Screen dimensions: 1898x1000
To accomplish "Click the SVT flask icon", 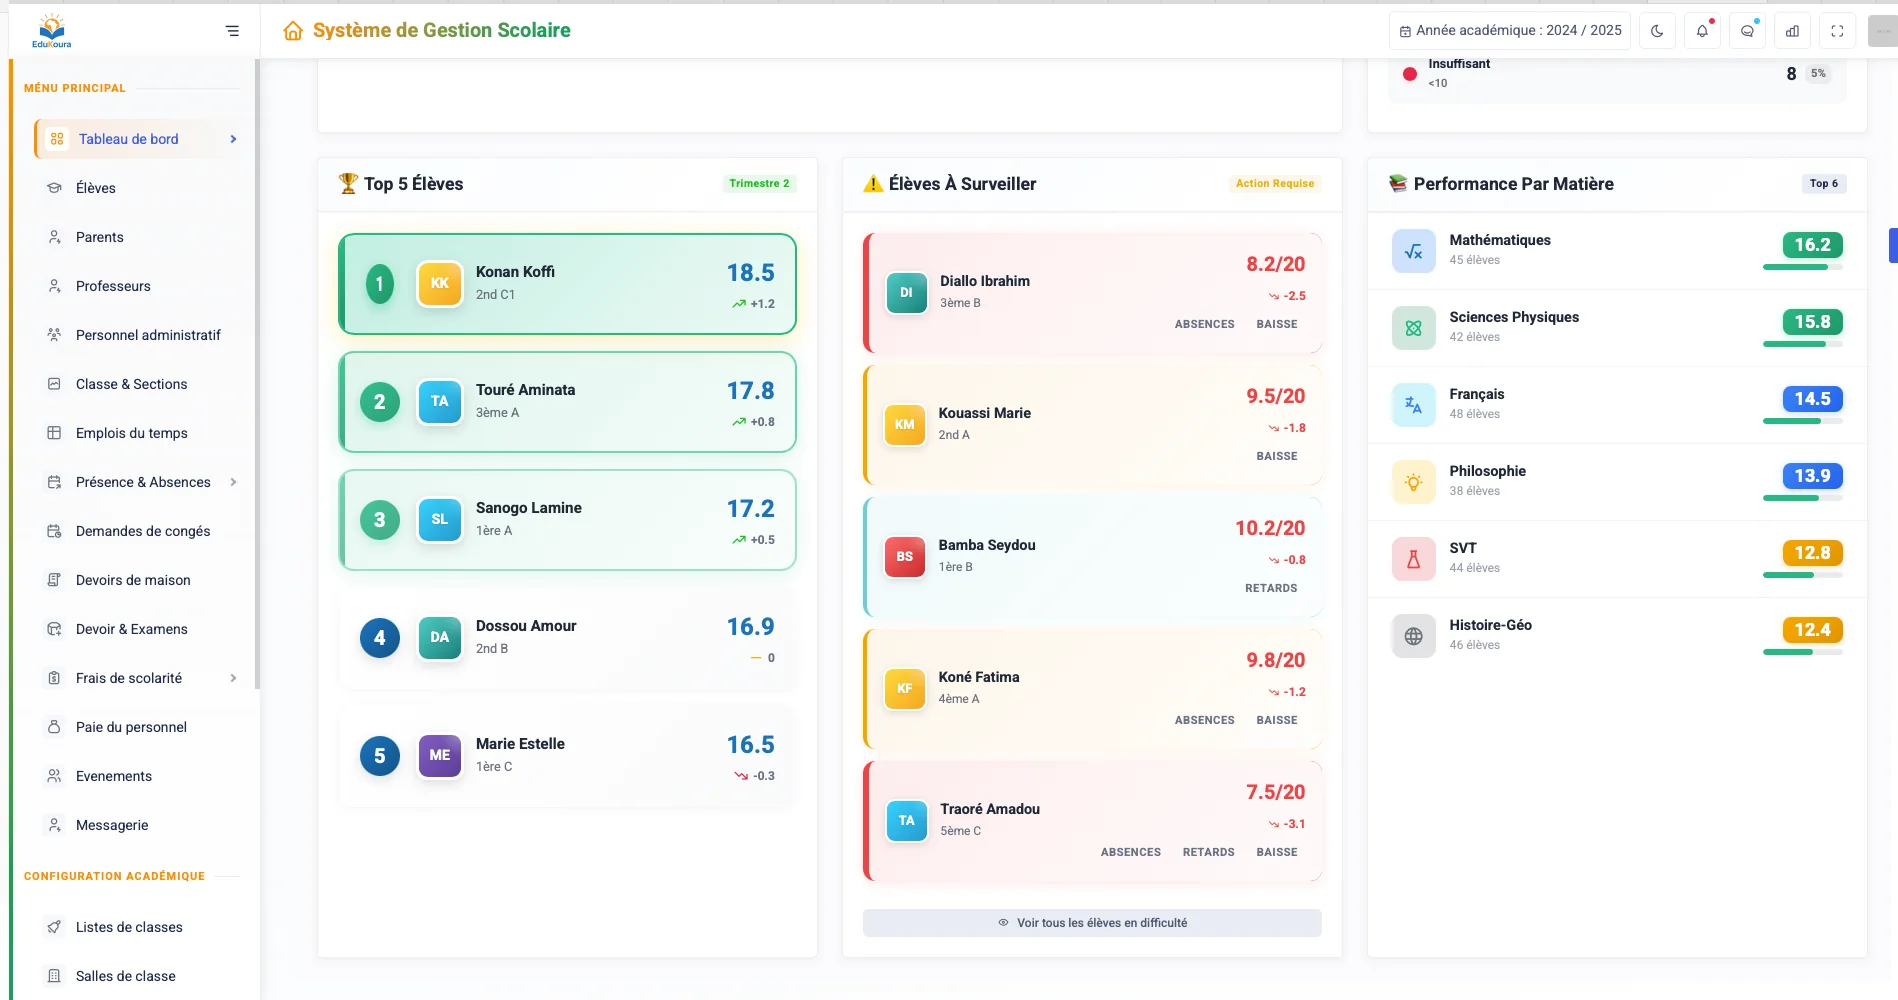I will (x=1413, y=559).
